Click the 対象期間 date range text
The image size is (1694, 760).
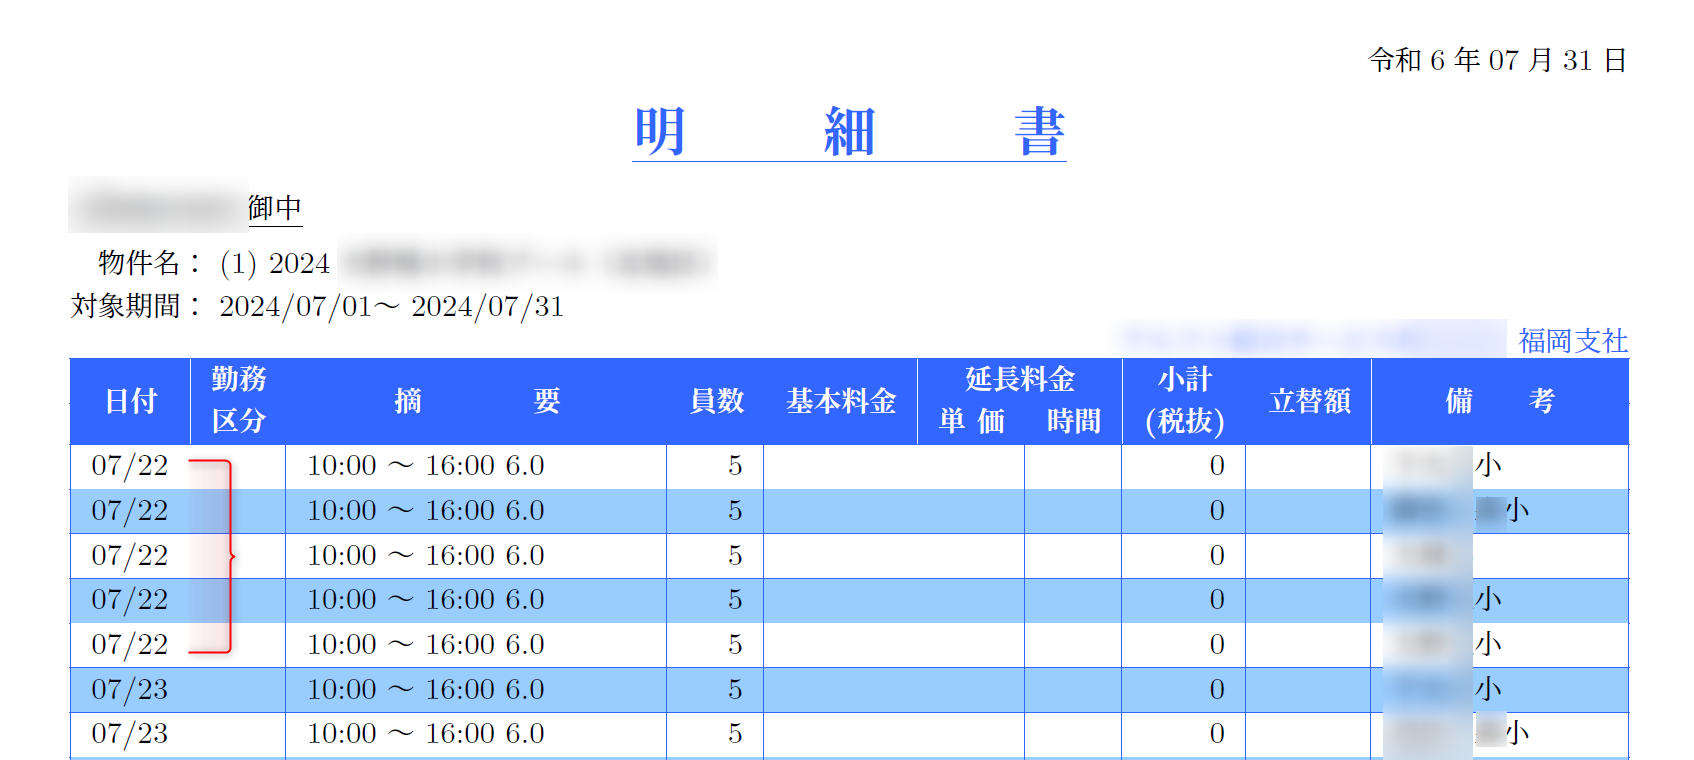point(391,307)
